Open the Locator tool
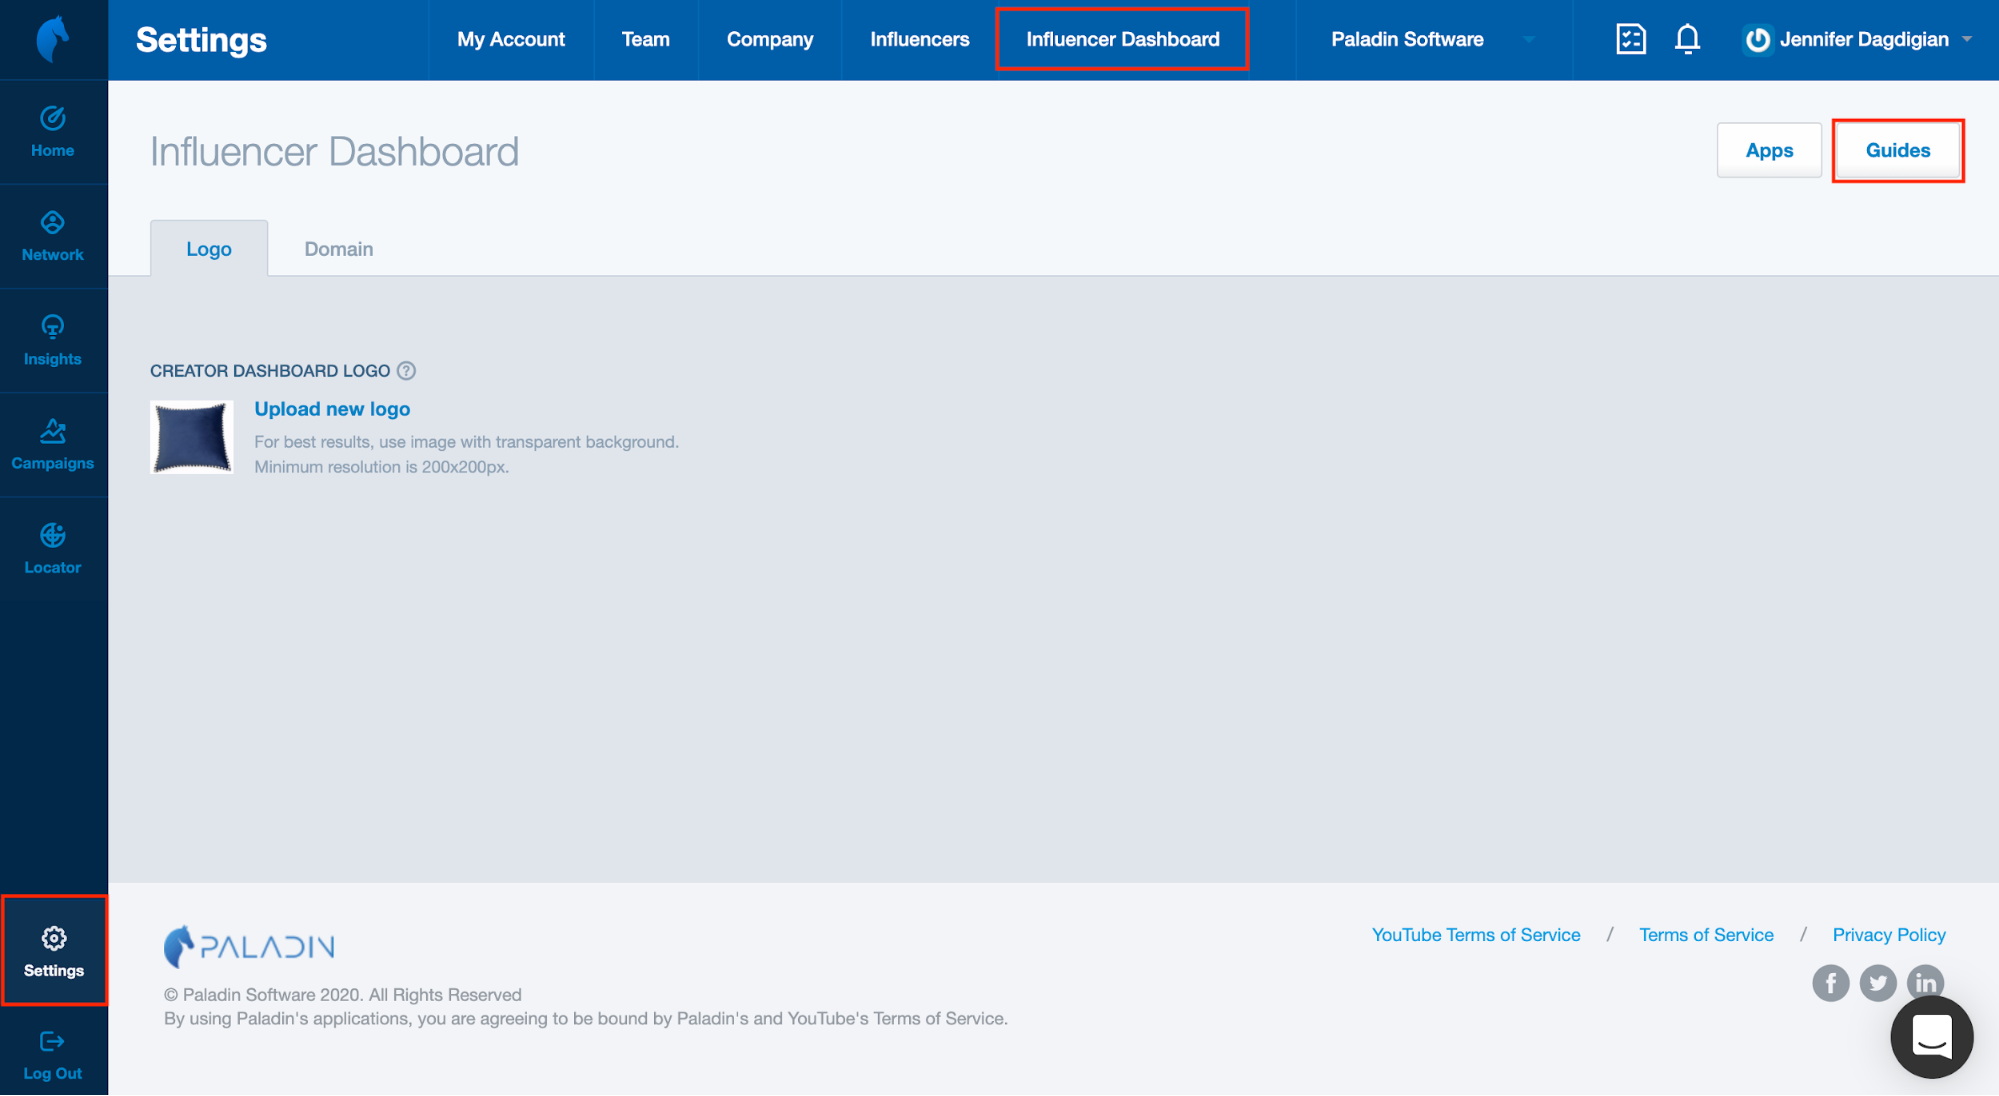 (x=52, y=548)
